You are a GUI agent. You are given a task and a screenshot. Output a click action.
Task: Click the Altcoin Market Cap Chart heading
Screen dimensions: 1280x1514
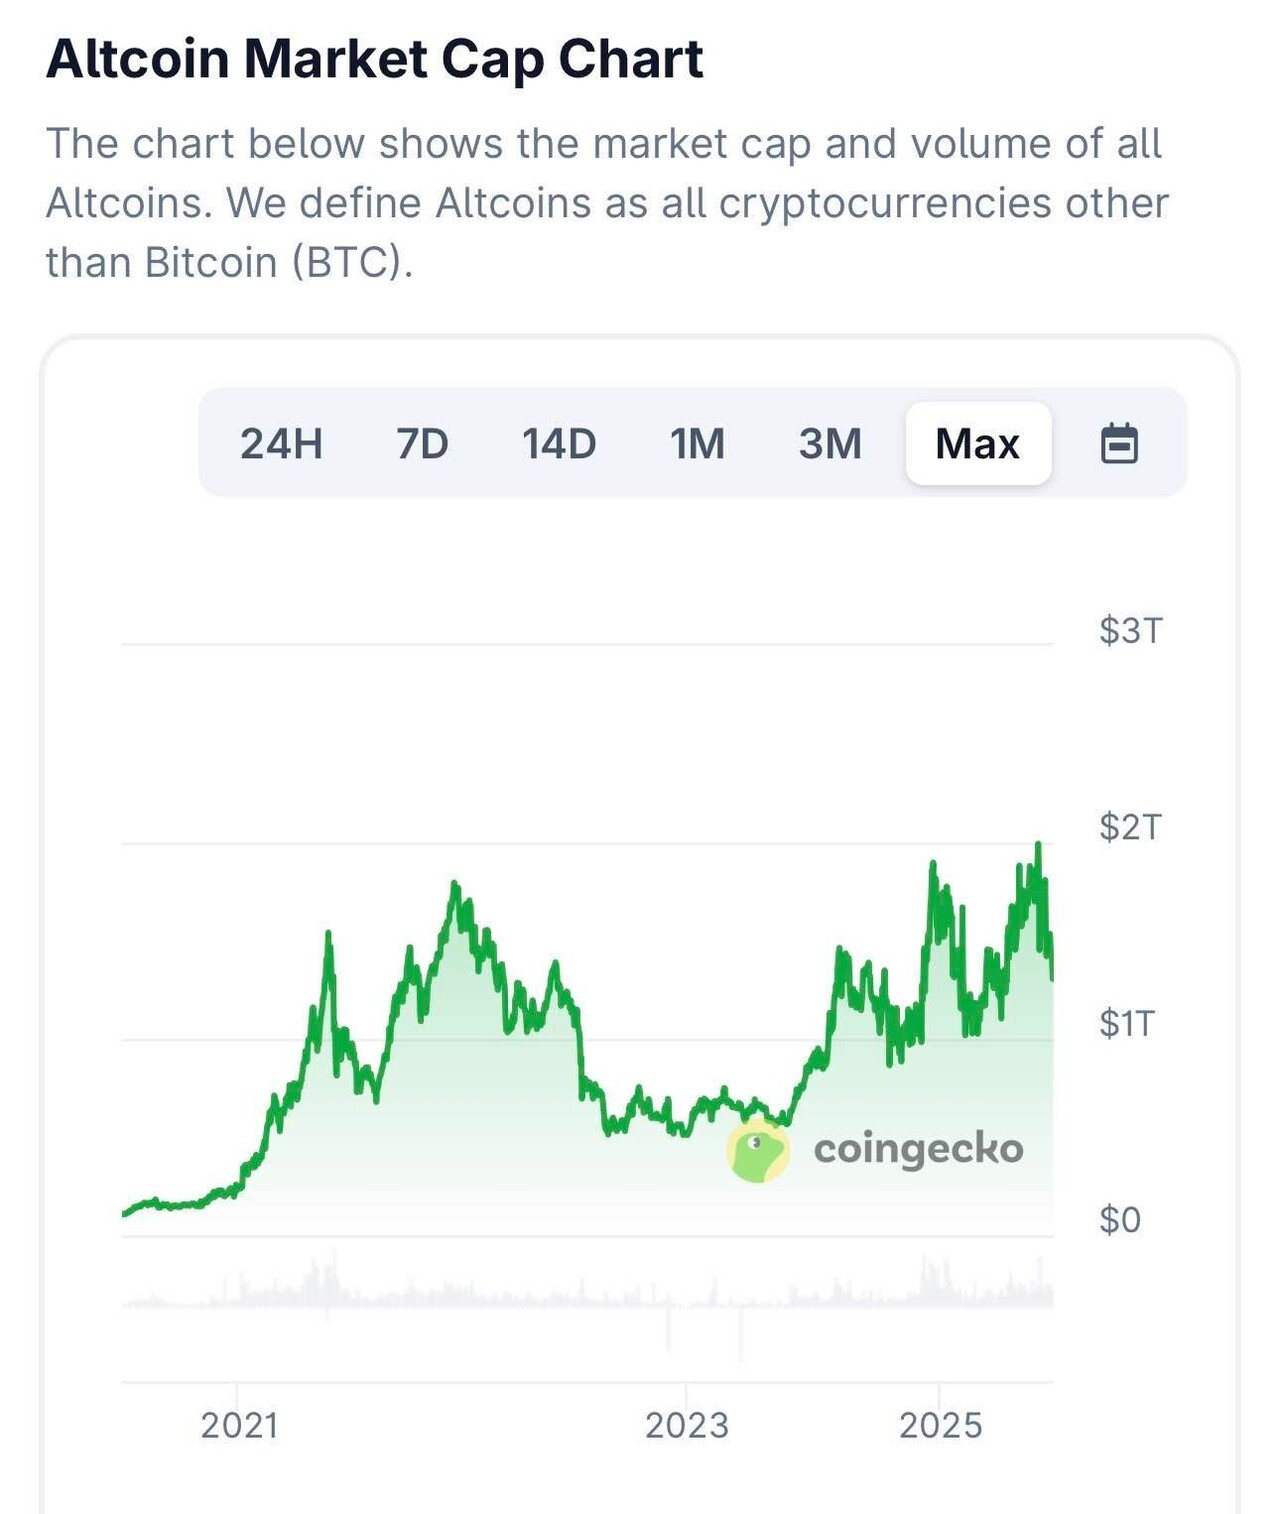pos(375,59)
